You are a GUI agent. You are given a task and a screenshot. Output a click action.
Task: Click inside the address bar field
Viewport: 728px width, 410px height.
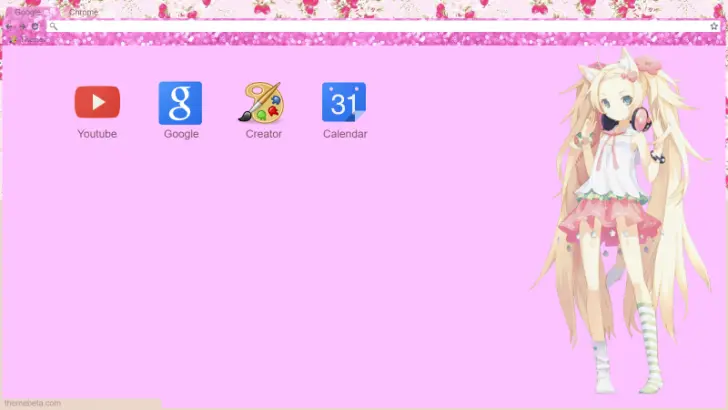pyautogui.click(x=380, y=26)
